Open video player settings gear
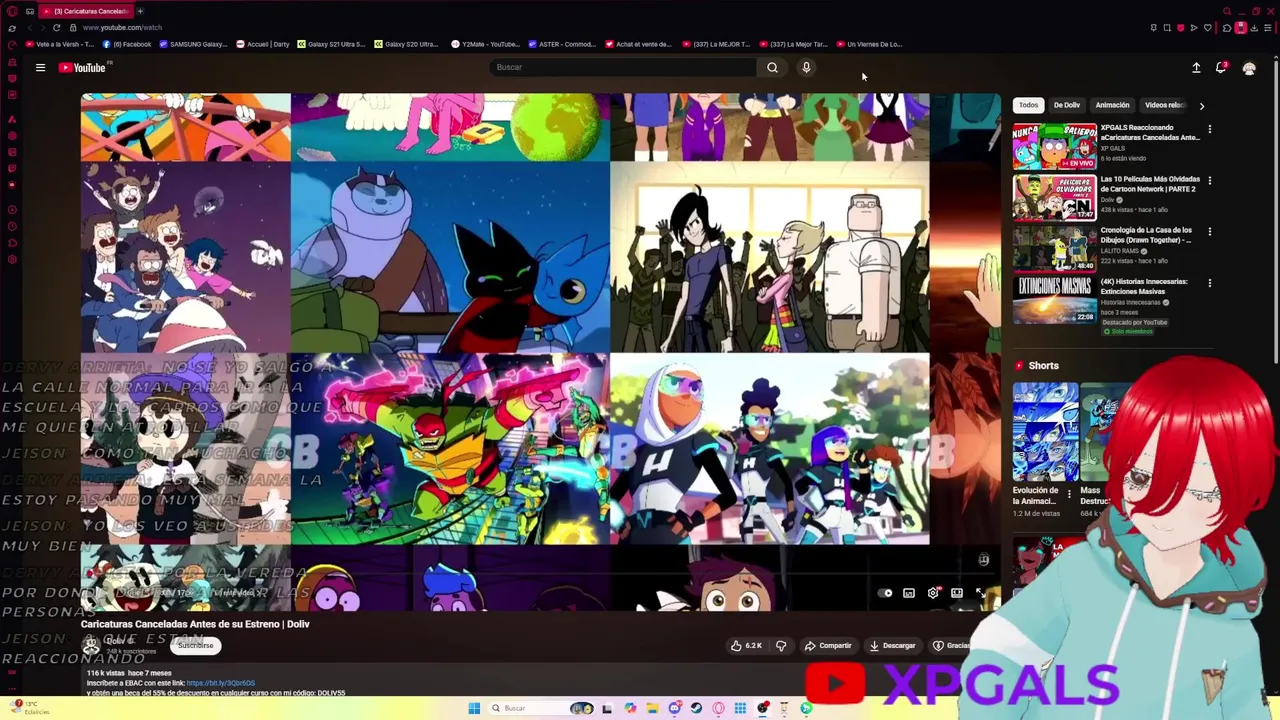The image size is (1280, 720). point(933,593)
